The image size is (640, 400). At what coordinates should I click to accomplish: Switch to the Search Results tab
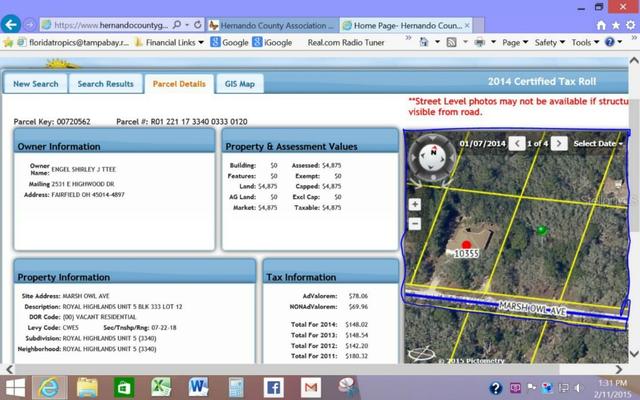[x=105, y=84]
